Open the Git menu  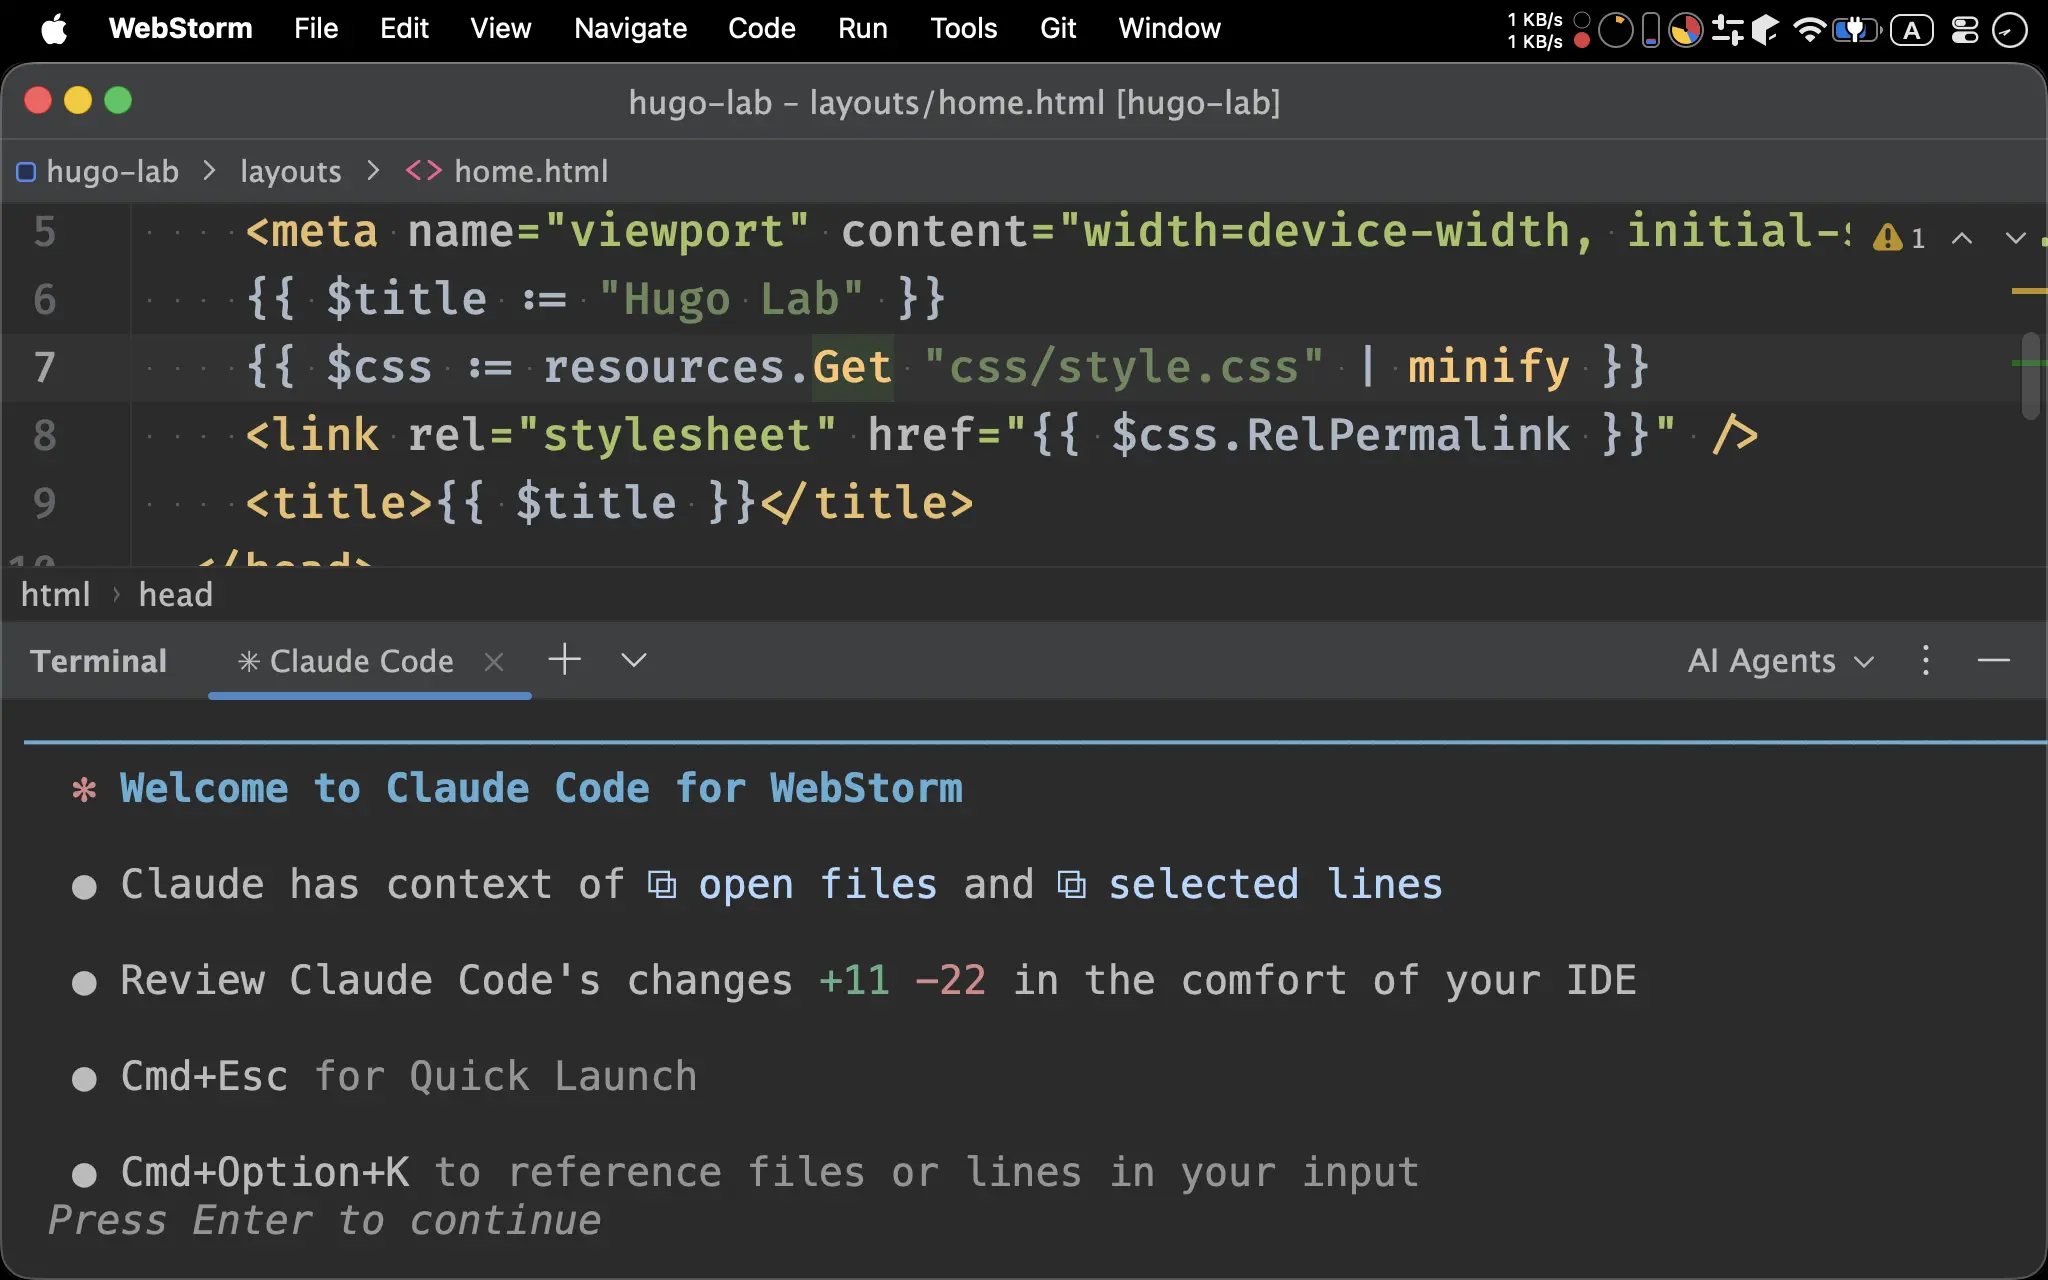tap(1058, 29)
